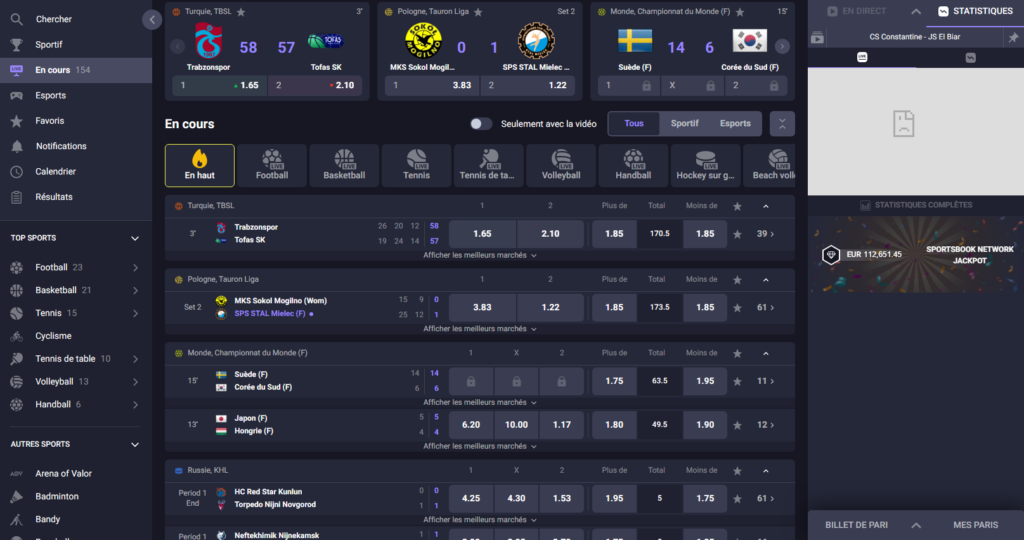The image size is (1024, 540).
Task: Favorite the Trabzonspor vs Tofas SK match
Action: (x=737, y=234)
